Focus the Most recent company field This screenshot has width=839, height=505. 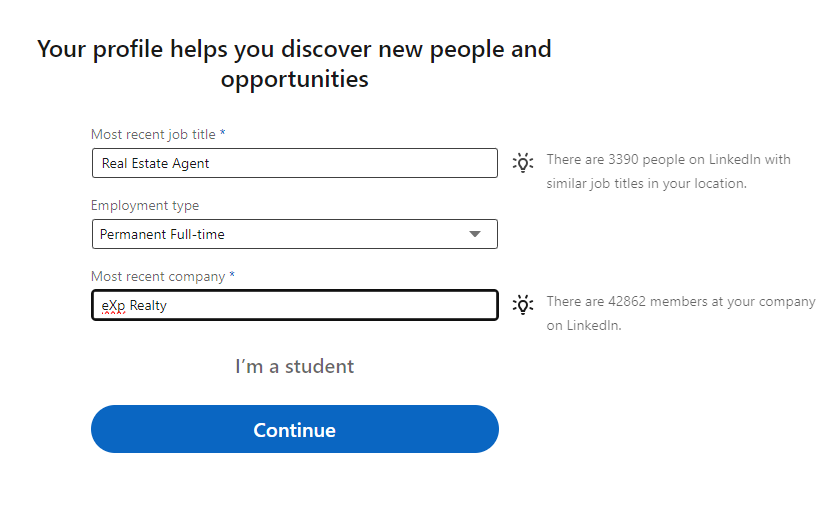[294, 305]
